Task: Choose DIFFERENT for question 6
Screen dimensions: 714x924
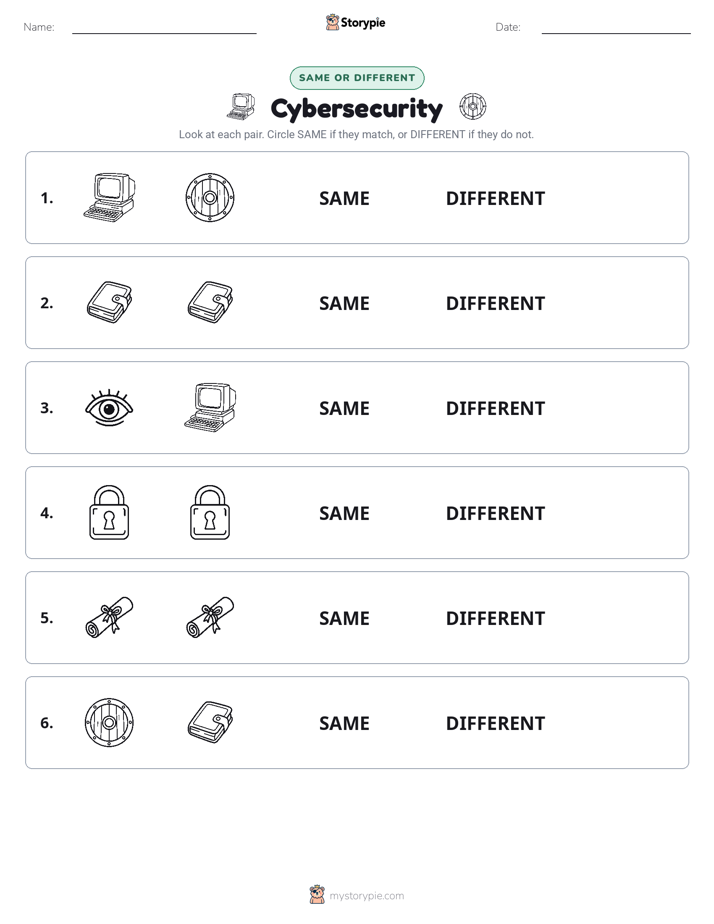Action: pos(495,723)
